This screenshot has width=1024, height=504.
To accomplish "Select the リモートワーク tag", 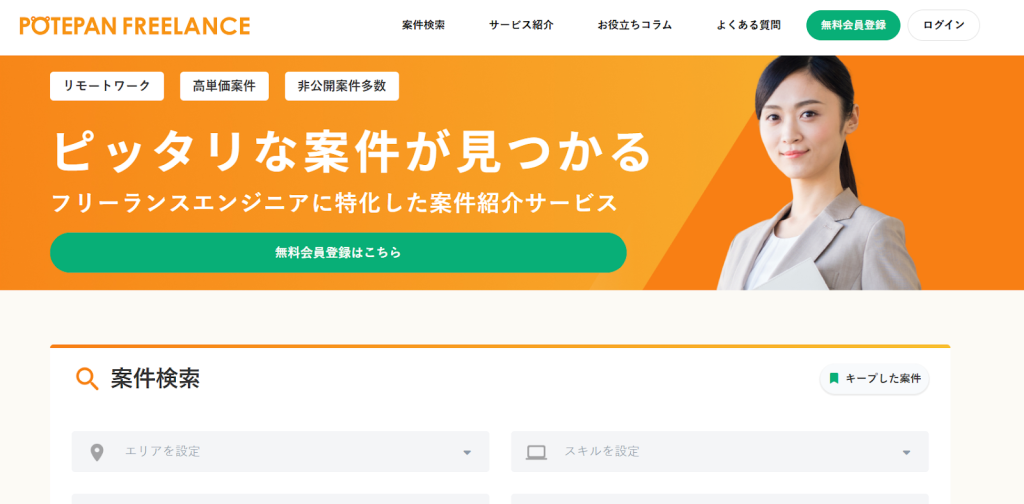I will (107, 86).
